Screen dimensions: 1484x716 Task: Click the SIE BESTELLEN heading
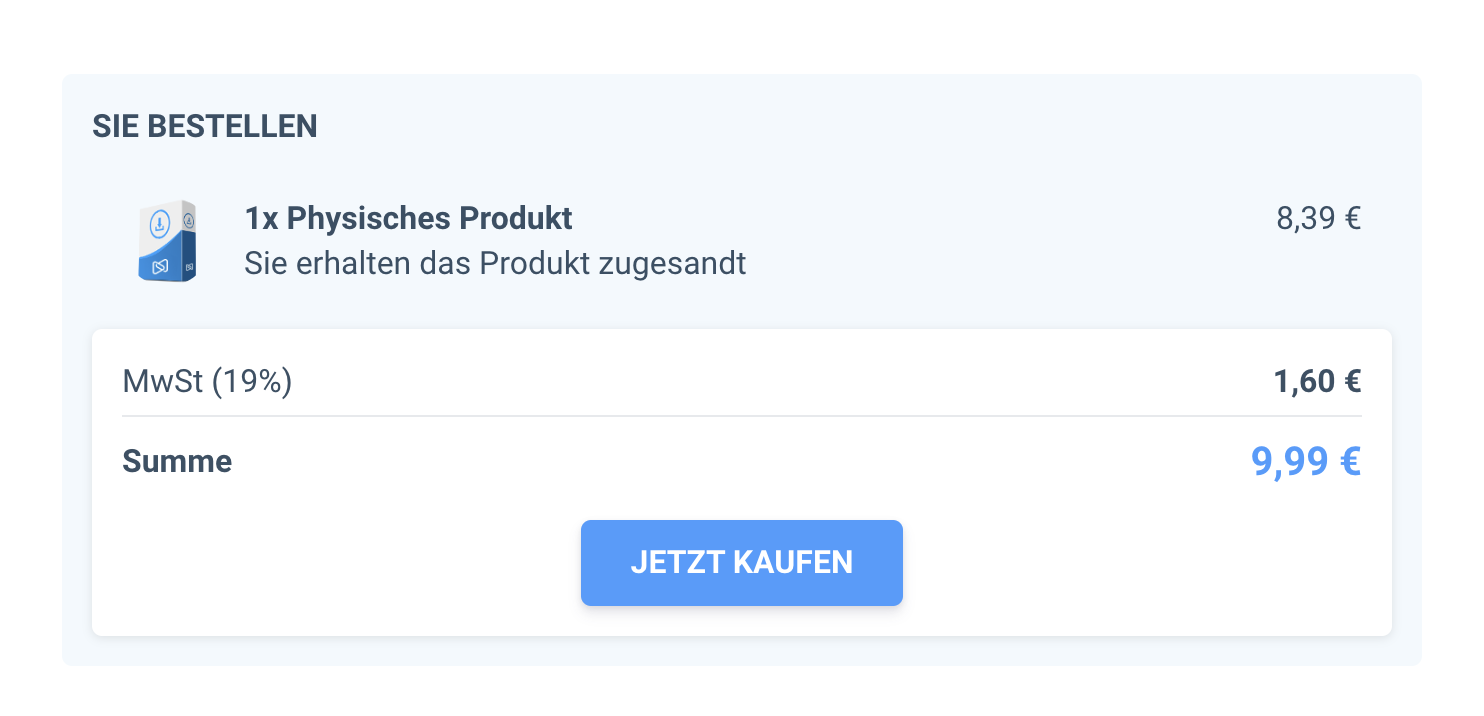204,127
